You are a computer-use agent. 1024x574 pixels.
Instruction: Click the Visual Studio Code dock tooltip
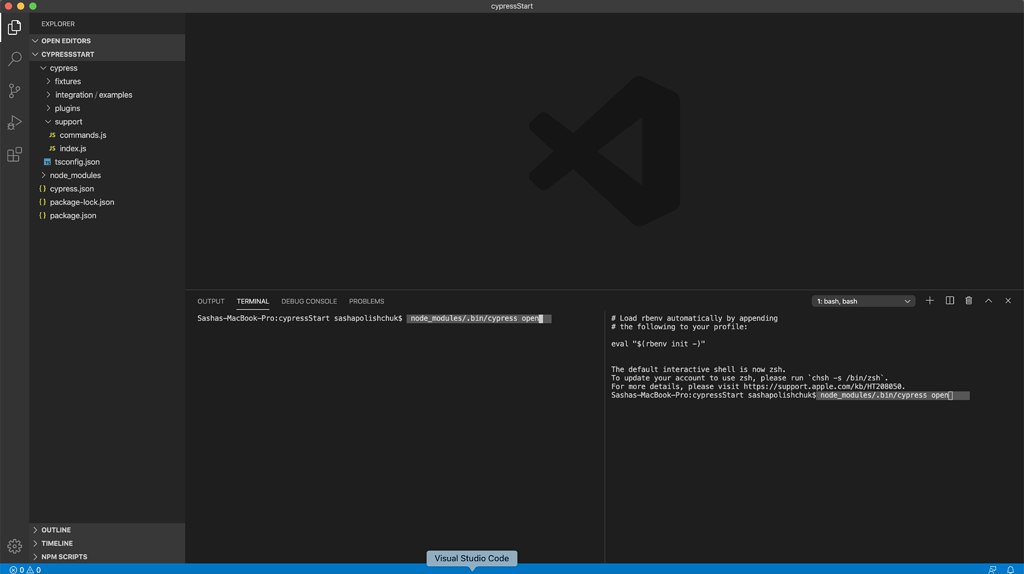[x=472, y=558]
